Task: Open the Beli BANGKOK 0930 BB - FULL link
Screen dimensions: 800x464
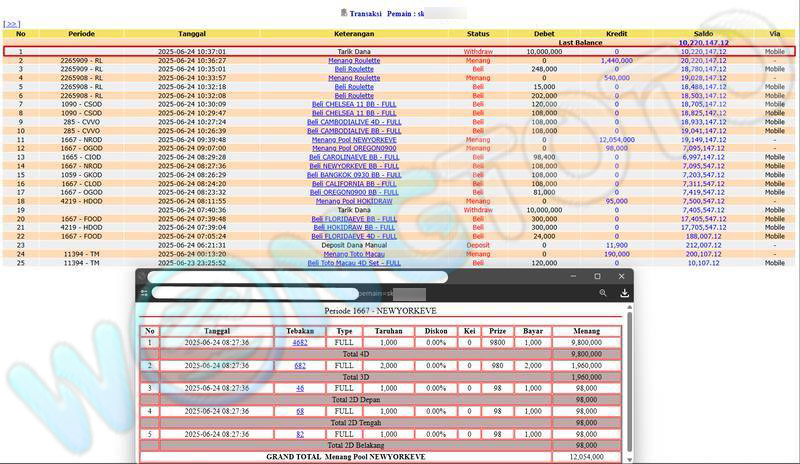Action: point(354,174)
